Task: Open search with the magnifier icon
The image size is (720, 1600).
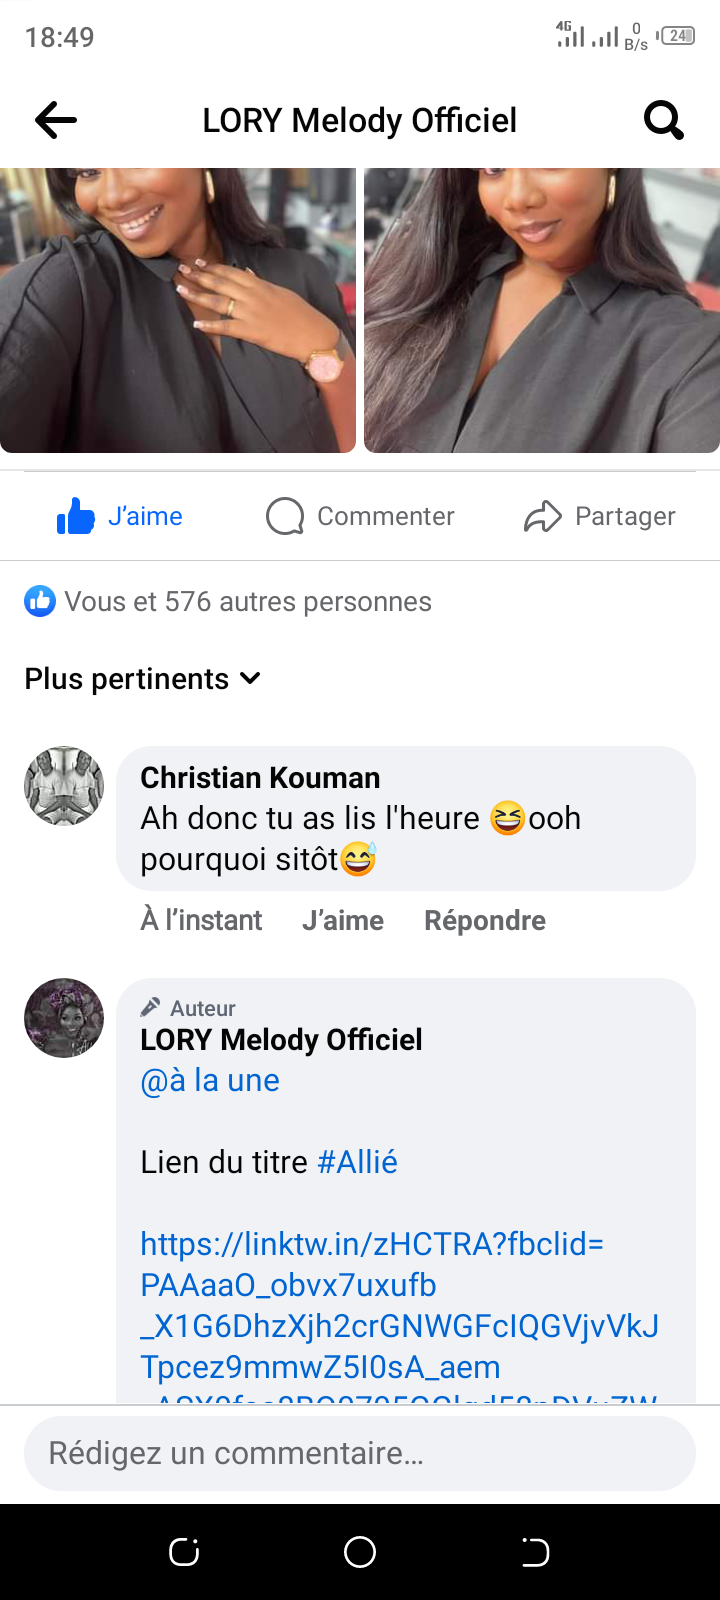Action: [x=663, y=121]
